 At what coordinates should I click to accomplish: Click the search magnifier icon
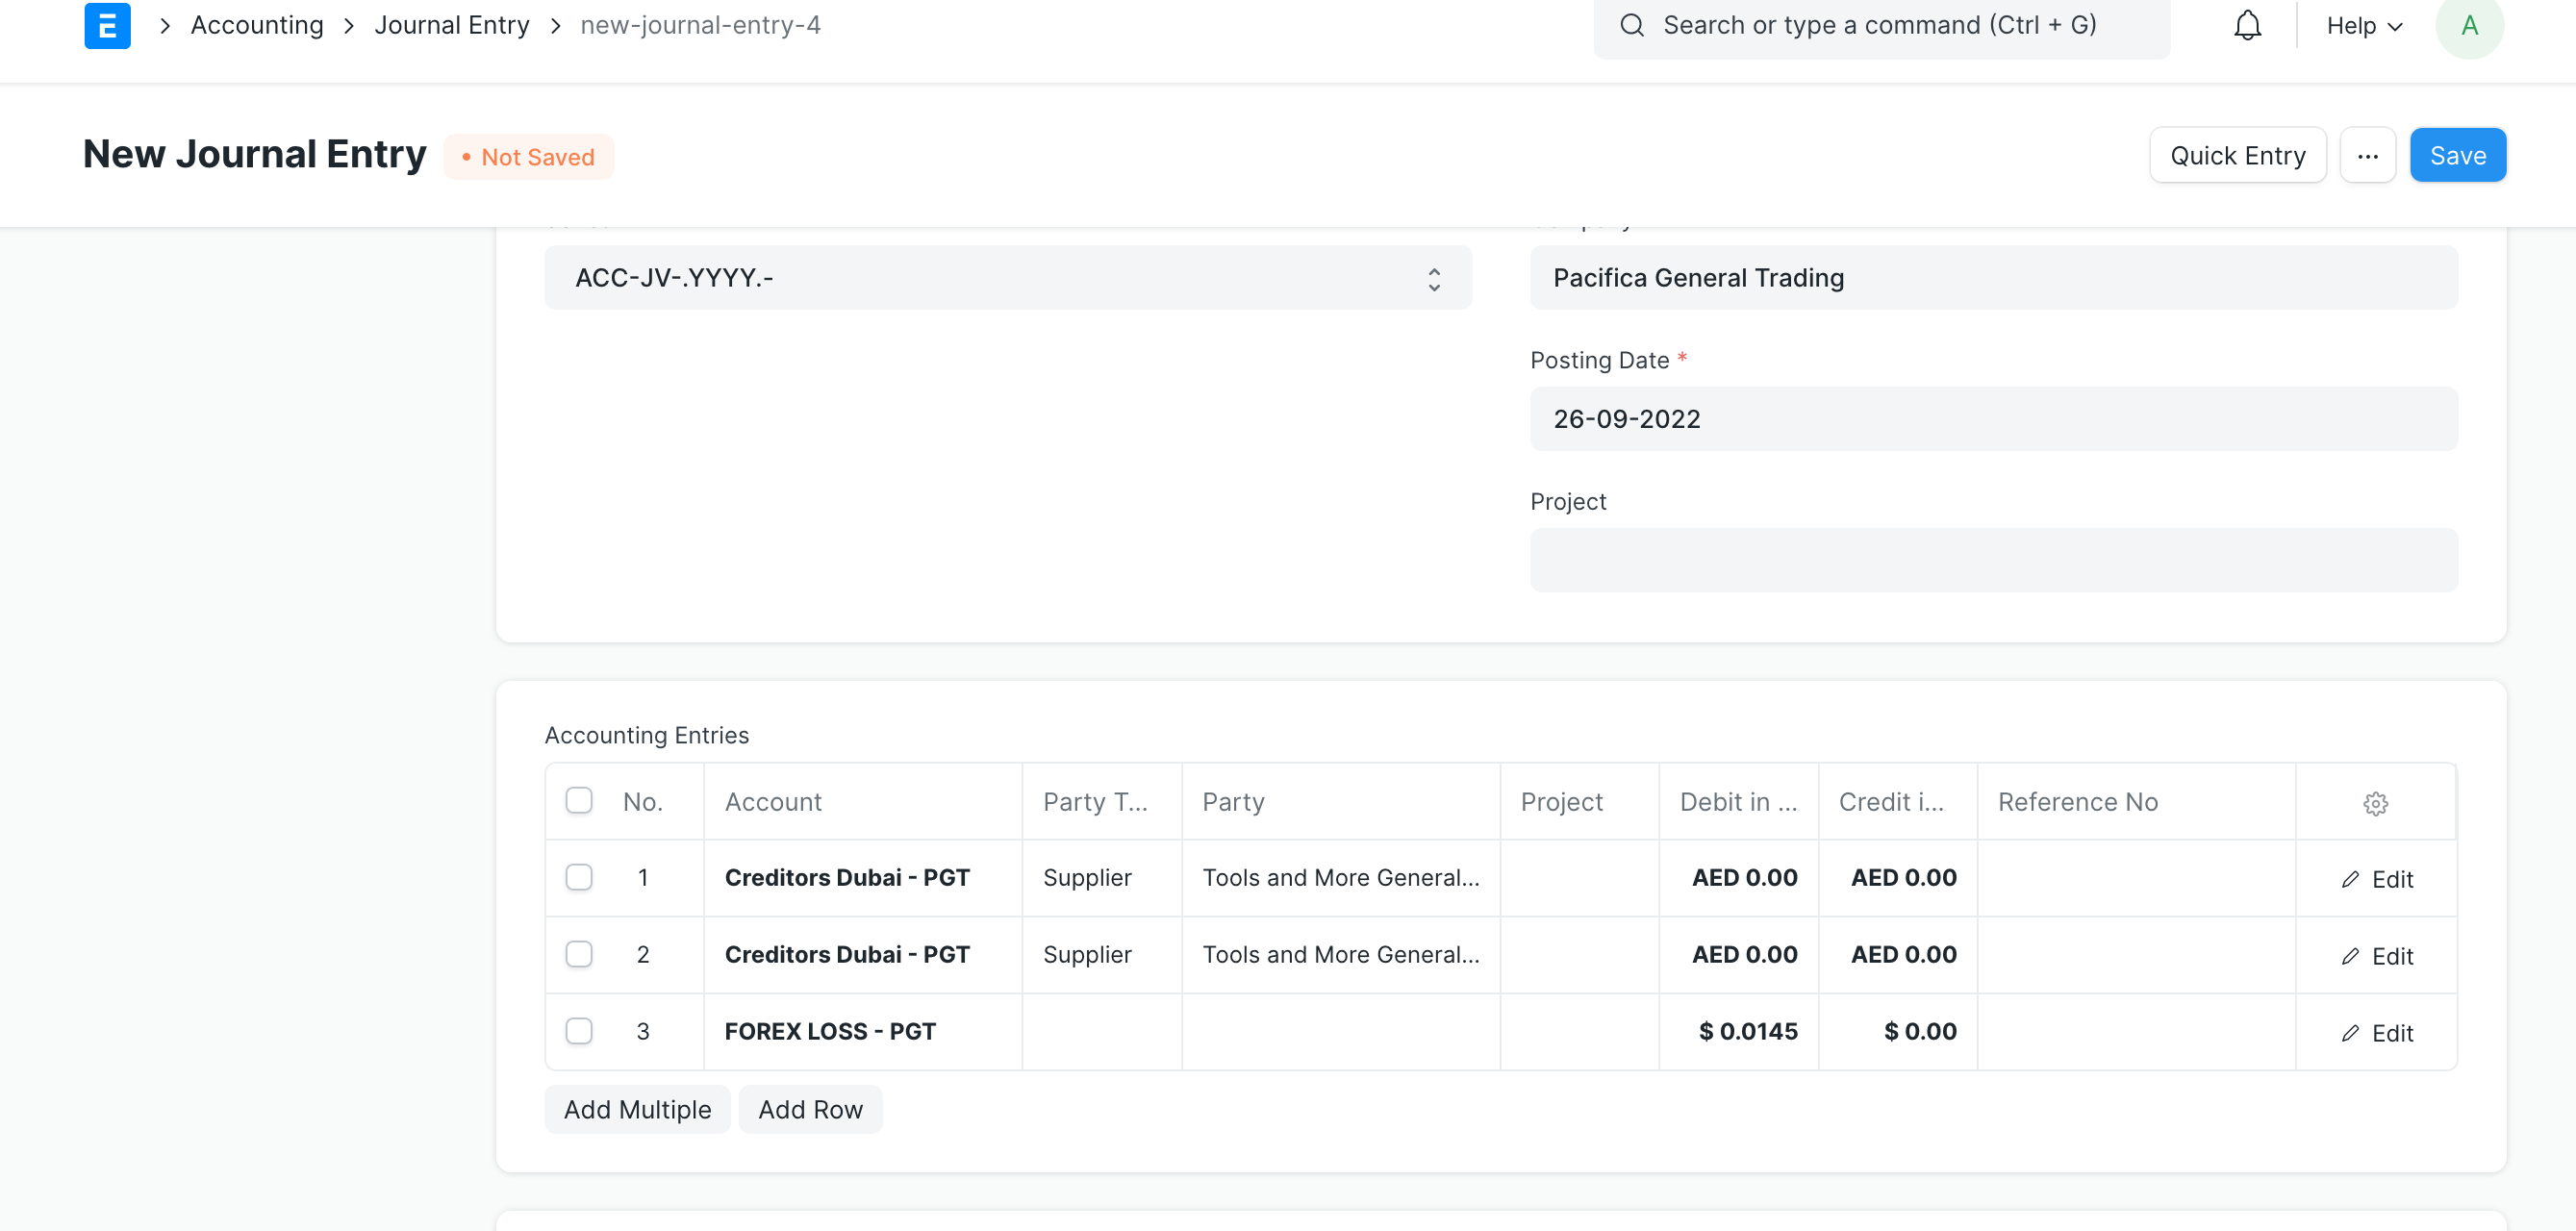(x=1631, y=25)
